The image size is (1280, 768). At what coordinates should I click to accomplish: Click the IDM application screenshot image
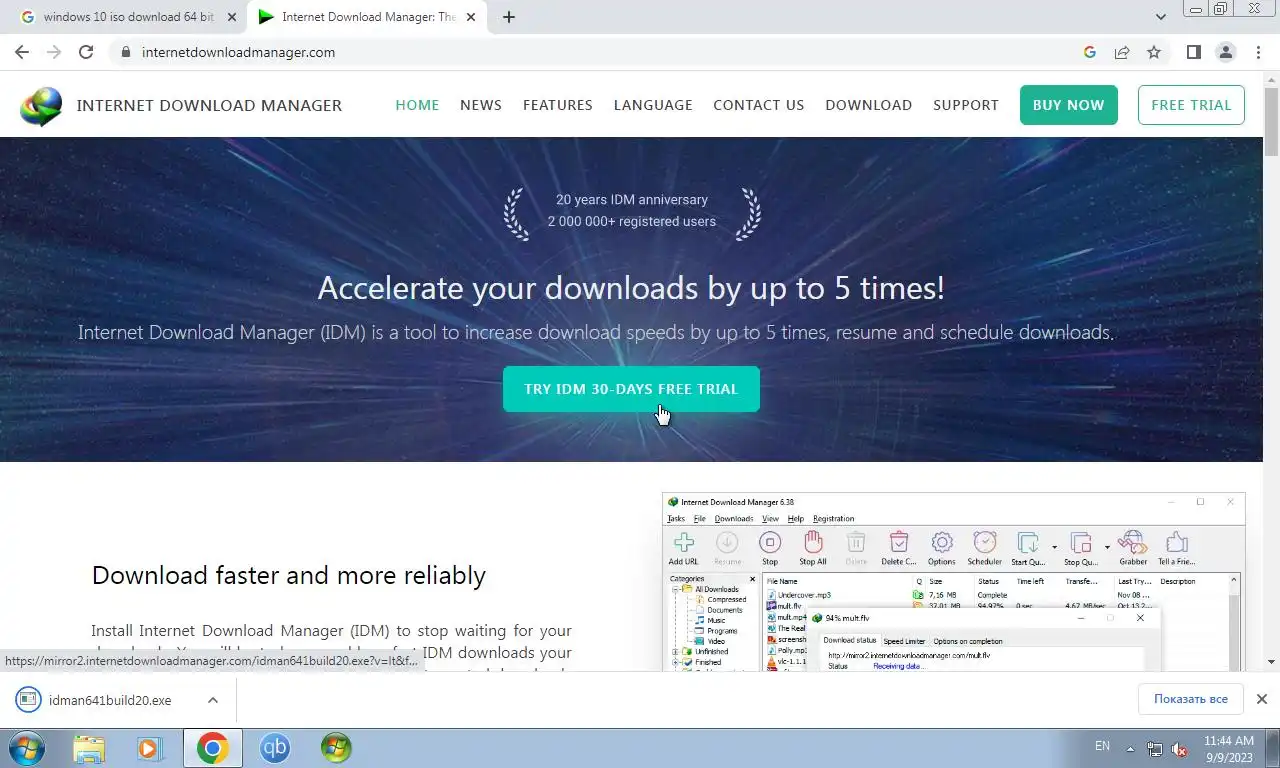pyautogui.click(x=953, y=581)
